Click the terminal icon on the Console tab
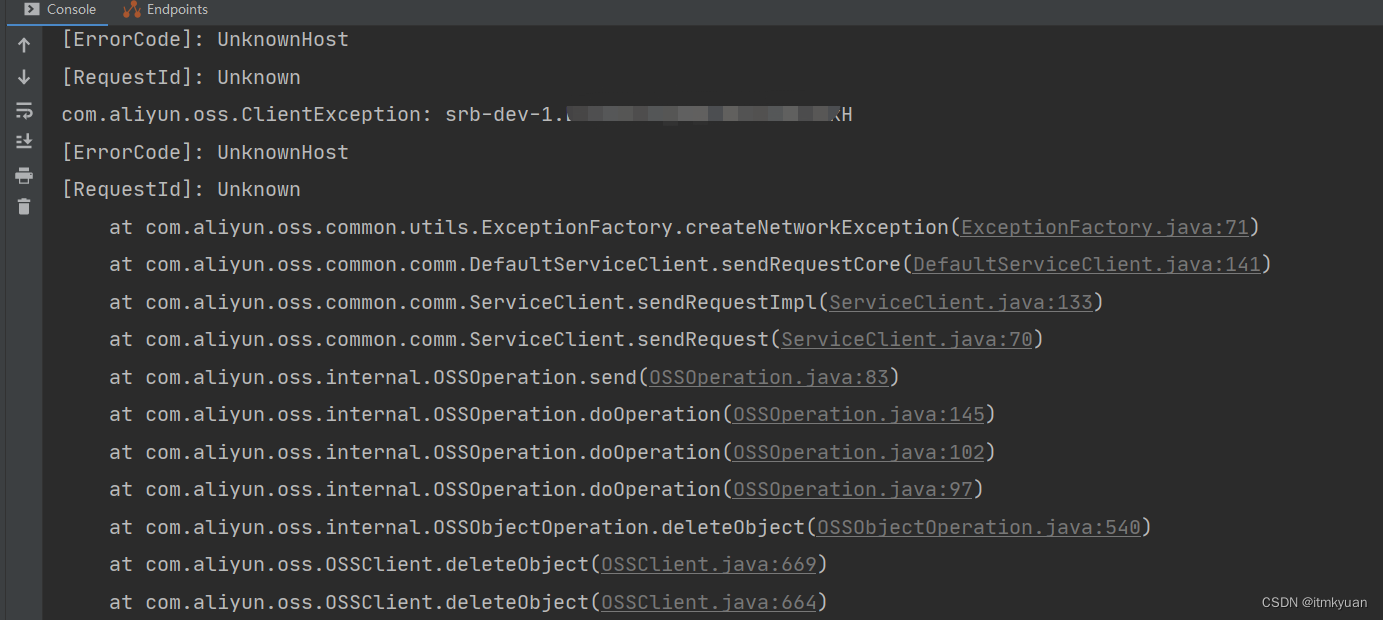This screenshot has width=1383, height=620. coord(31,10)
